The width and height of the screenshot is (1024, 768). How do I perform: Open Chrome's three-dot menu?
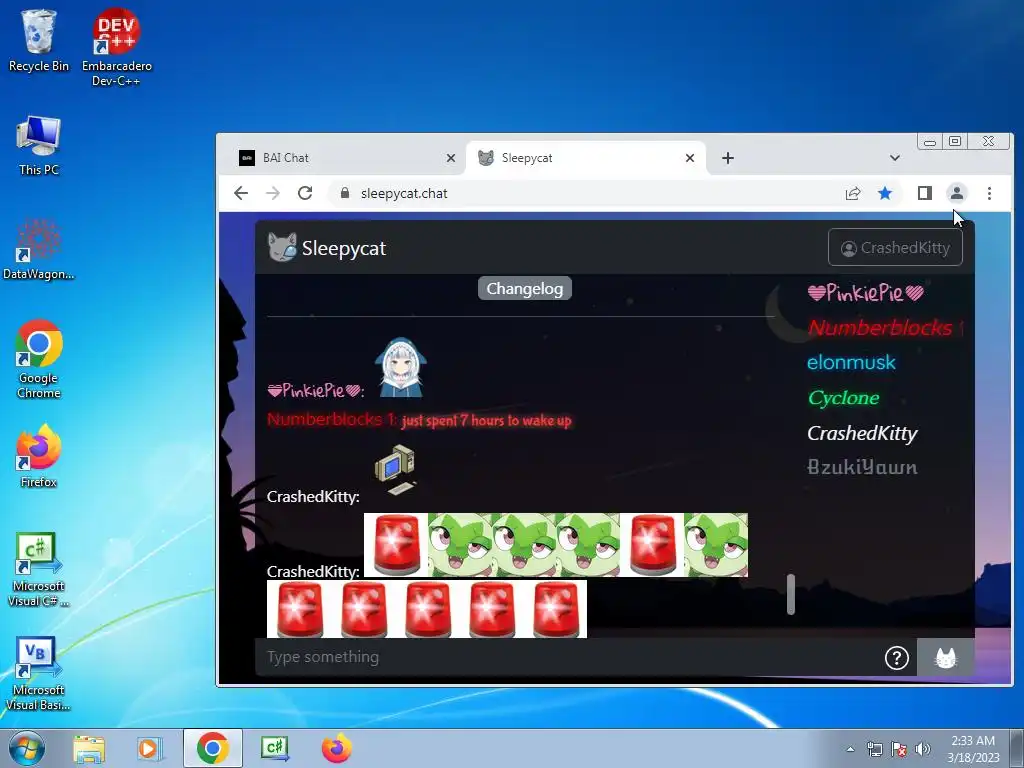coord(989,193)
